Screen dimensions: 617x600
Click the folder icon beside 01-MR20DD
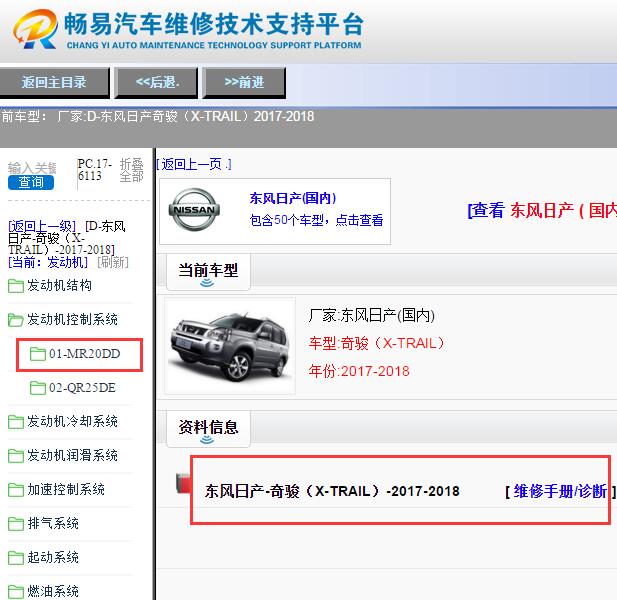tap(38, 354)
